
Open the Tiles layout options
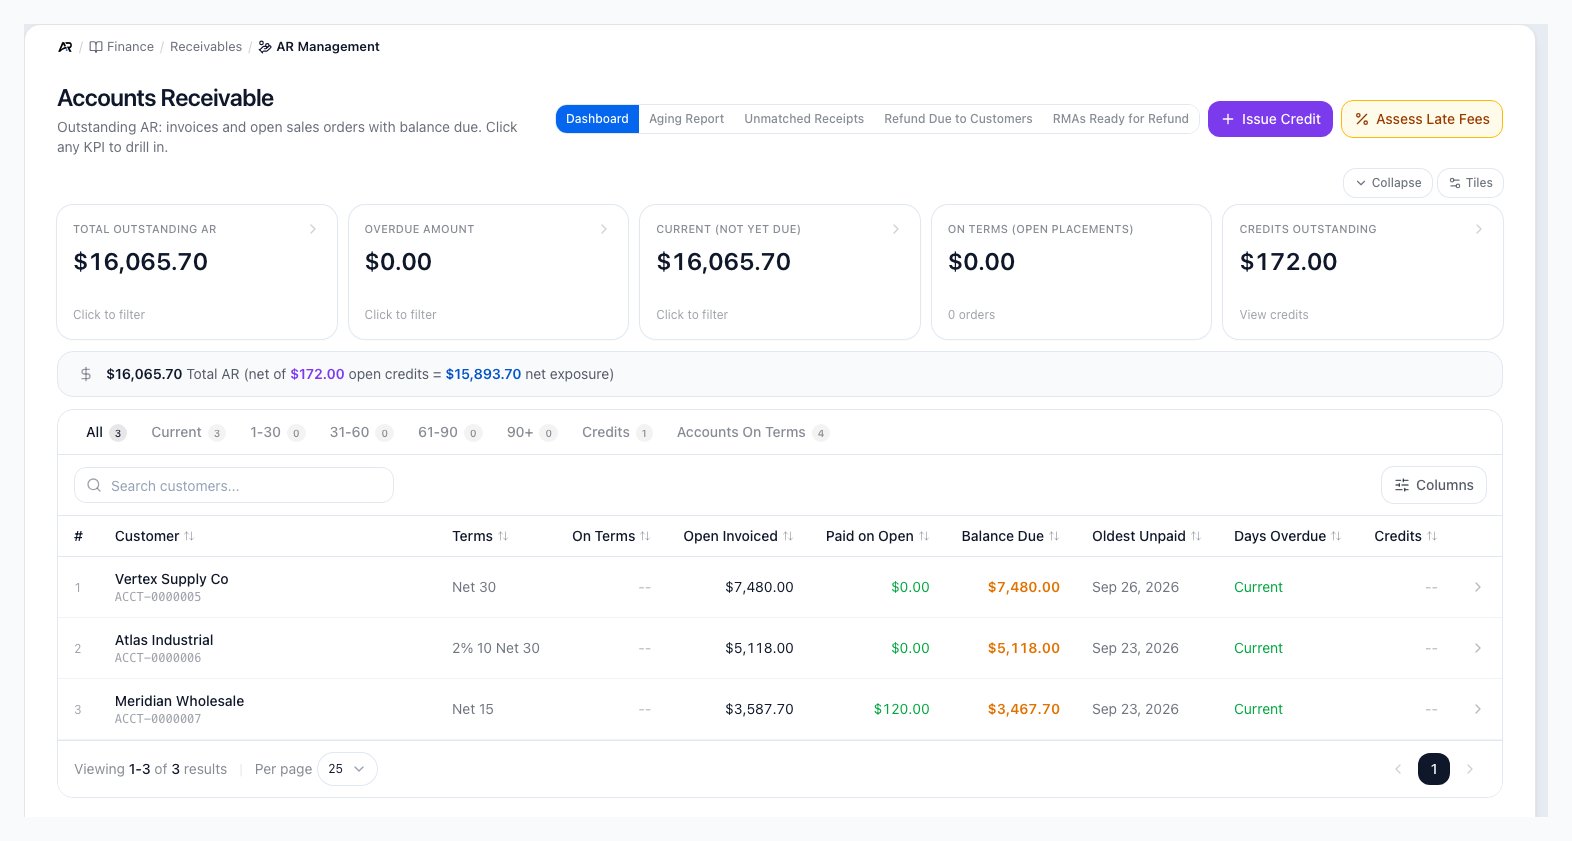click(1471, 183)
